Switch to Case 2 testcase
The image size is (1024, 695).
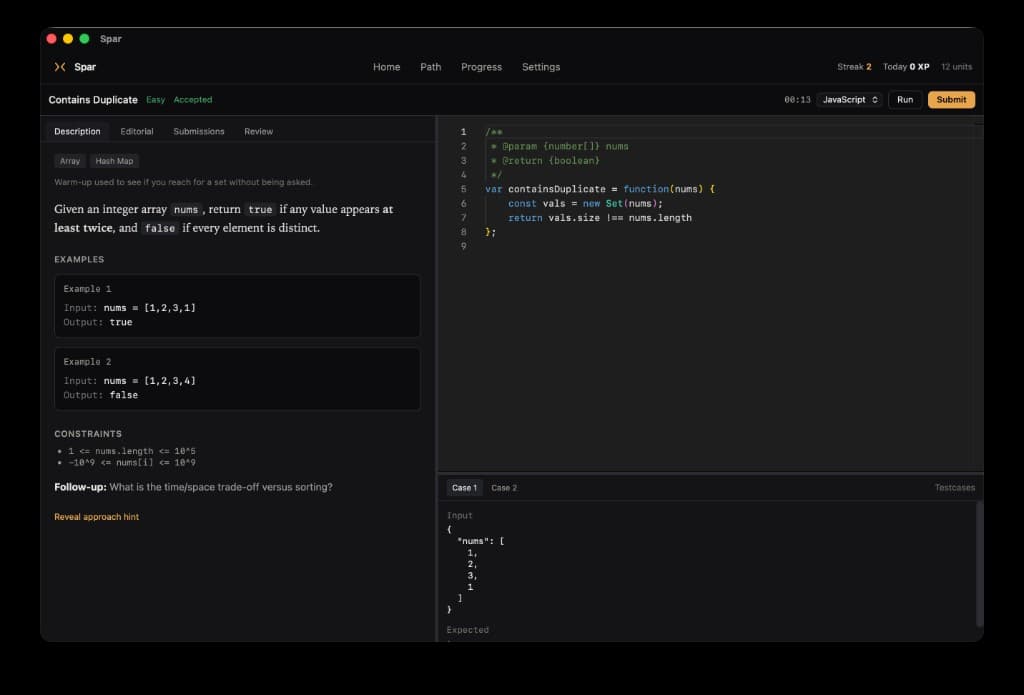coord(504,488)
